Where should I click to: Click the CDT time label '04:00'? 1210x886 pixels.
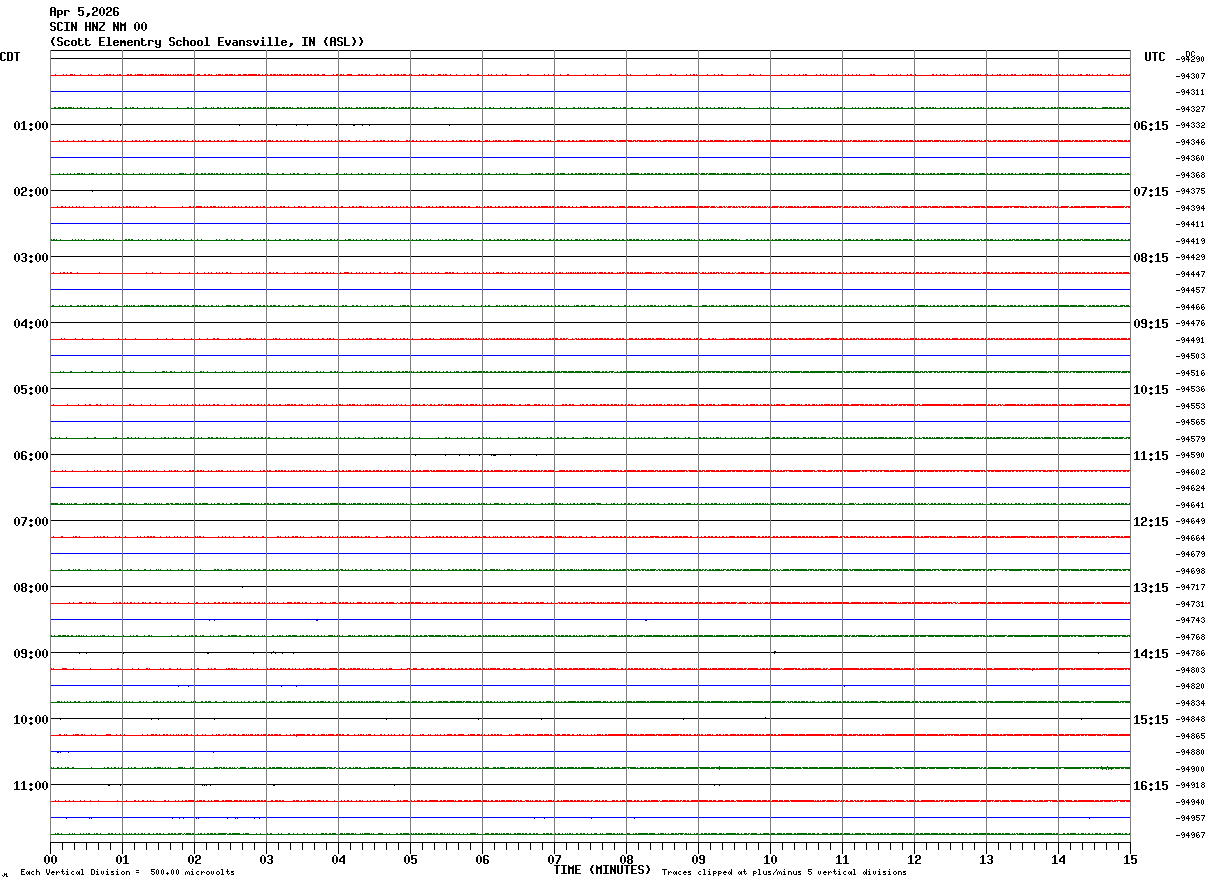point(31,324)
